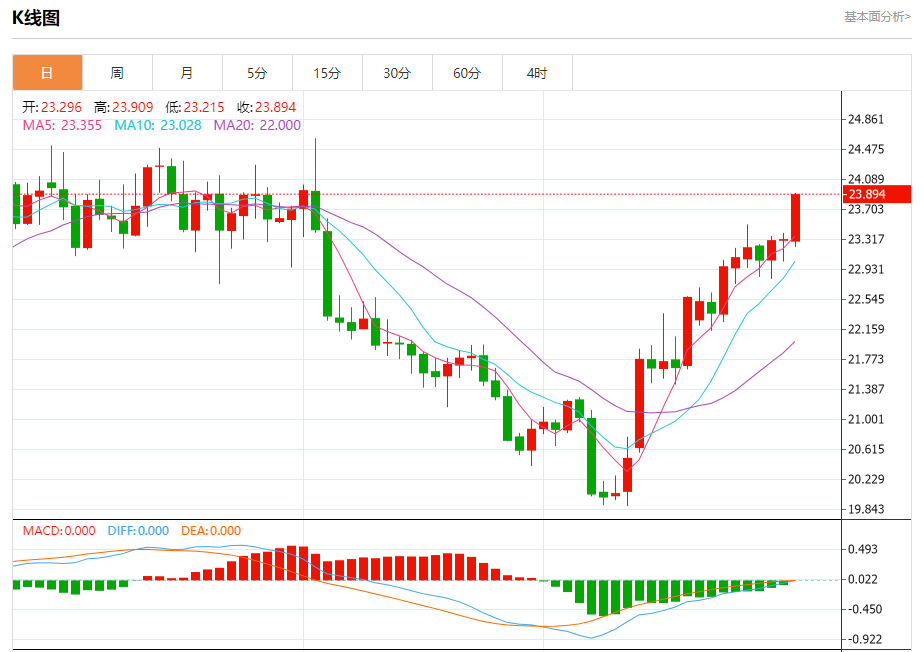Click the 0.022 MACD axis label
This screenshot has width=924, height=652.
(863, 579)
